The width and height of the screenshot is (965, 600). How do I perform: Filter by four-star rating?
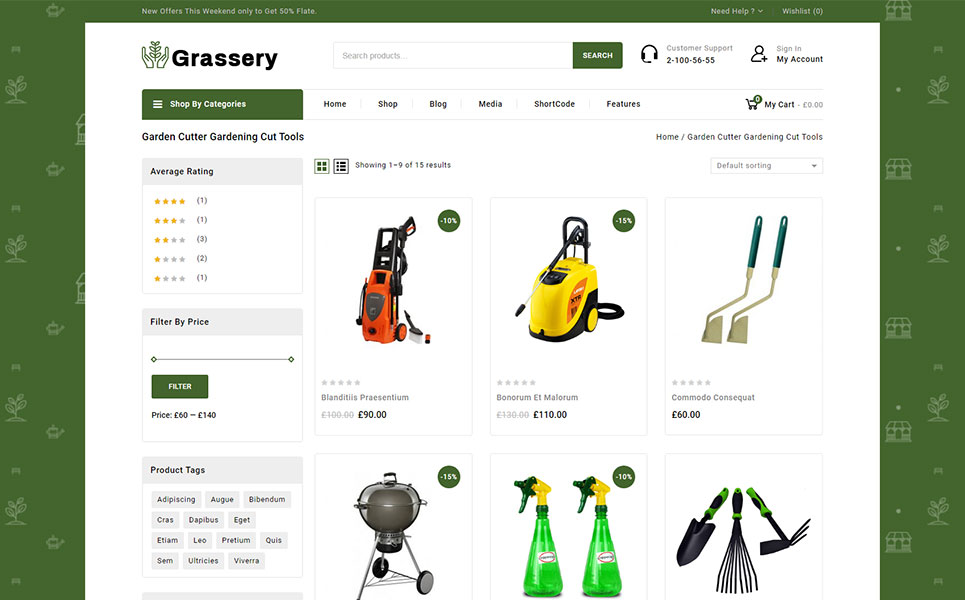click(x=169, y=201)
